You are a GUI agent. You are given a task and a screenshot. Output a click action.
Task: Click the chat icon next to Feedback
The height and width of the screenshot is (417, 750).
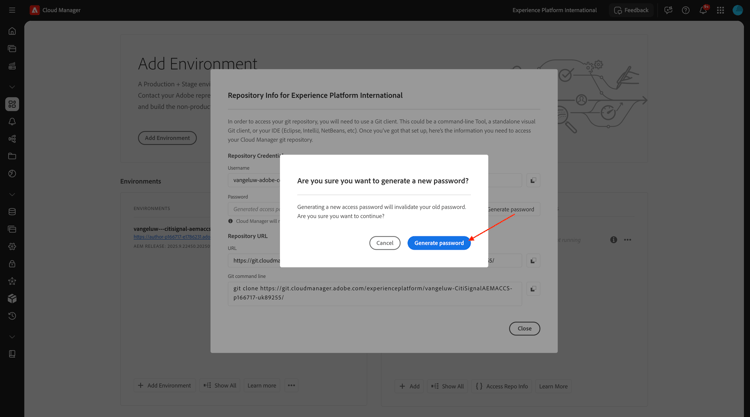pyautogui.click(x=668, y=10)
